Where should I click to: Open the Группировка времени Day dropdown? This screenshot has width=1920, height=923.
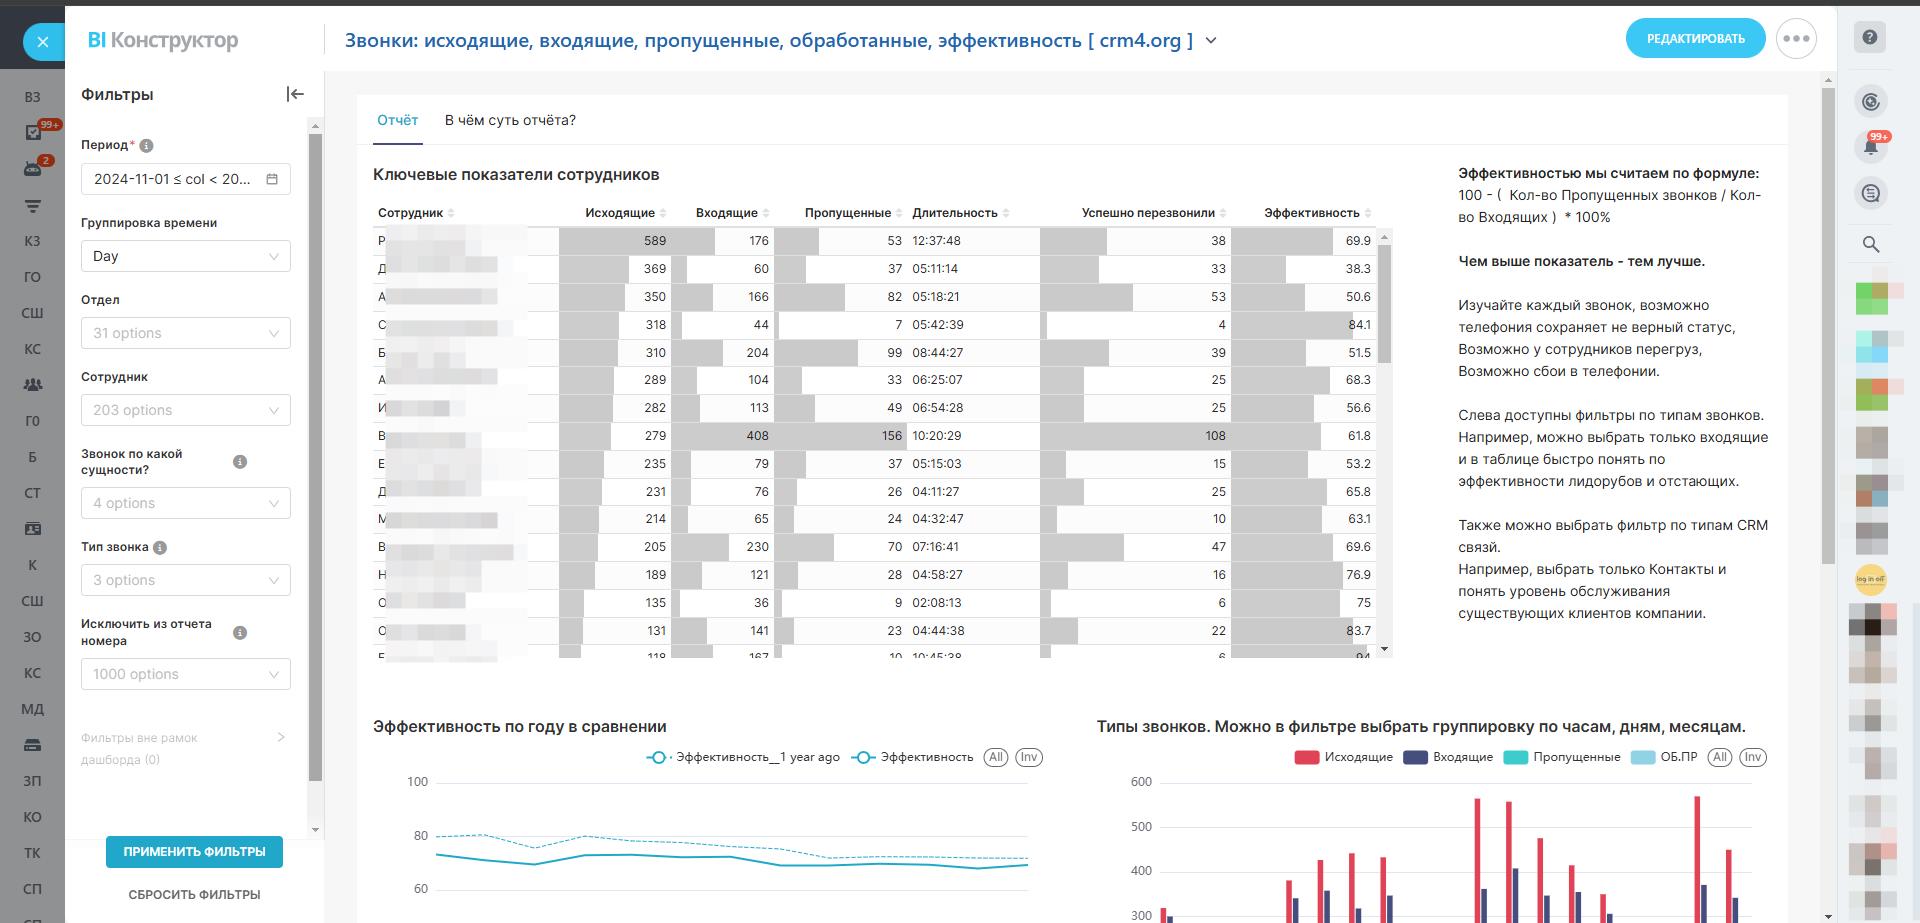185,256
